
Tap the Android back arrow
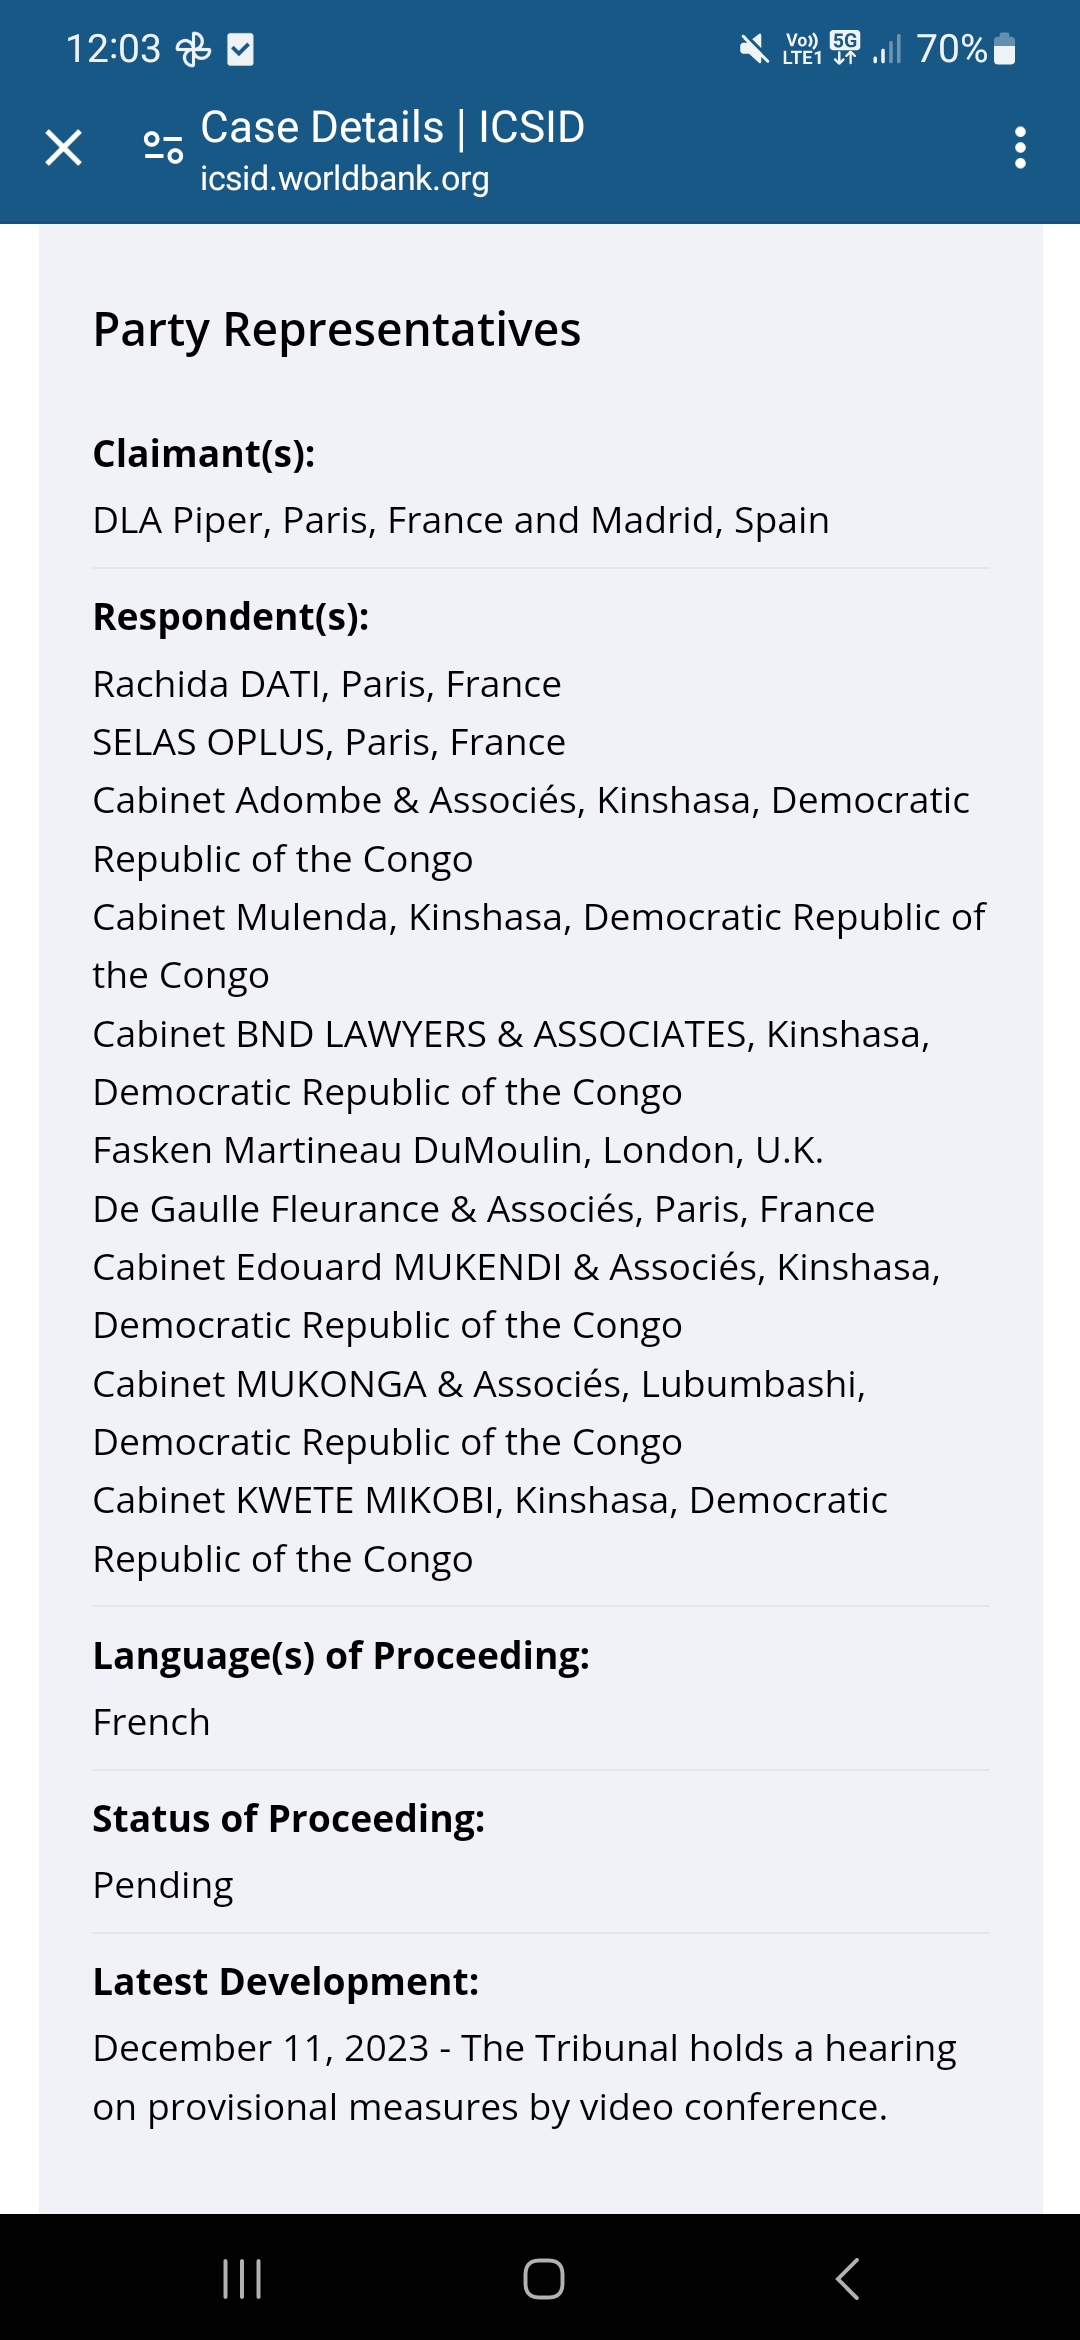click(x=847, y=2279)
